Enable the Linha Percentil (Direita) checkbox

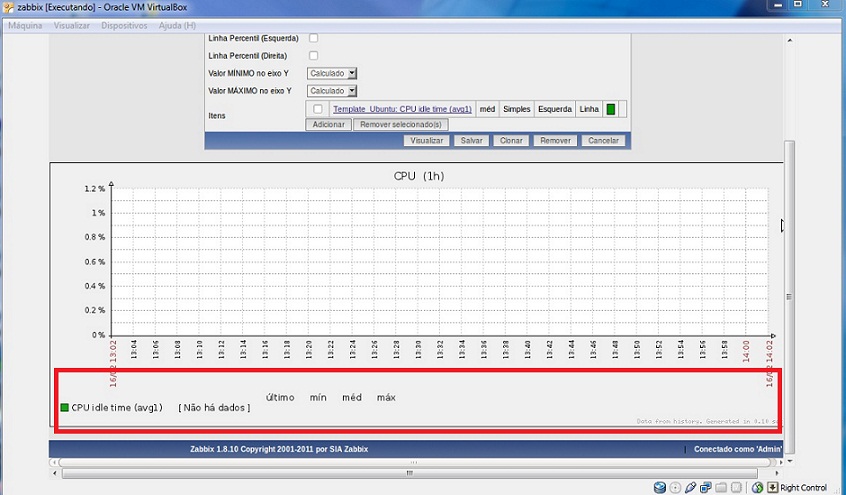coord(313,56)
